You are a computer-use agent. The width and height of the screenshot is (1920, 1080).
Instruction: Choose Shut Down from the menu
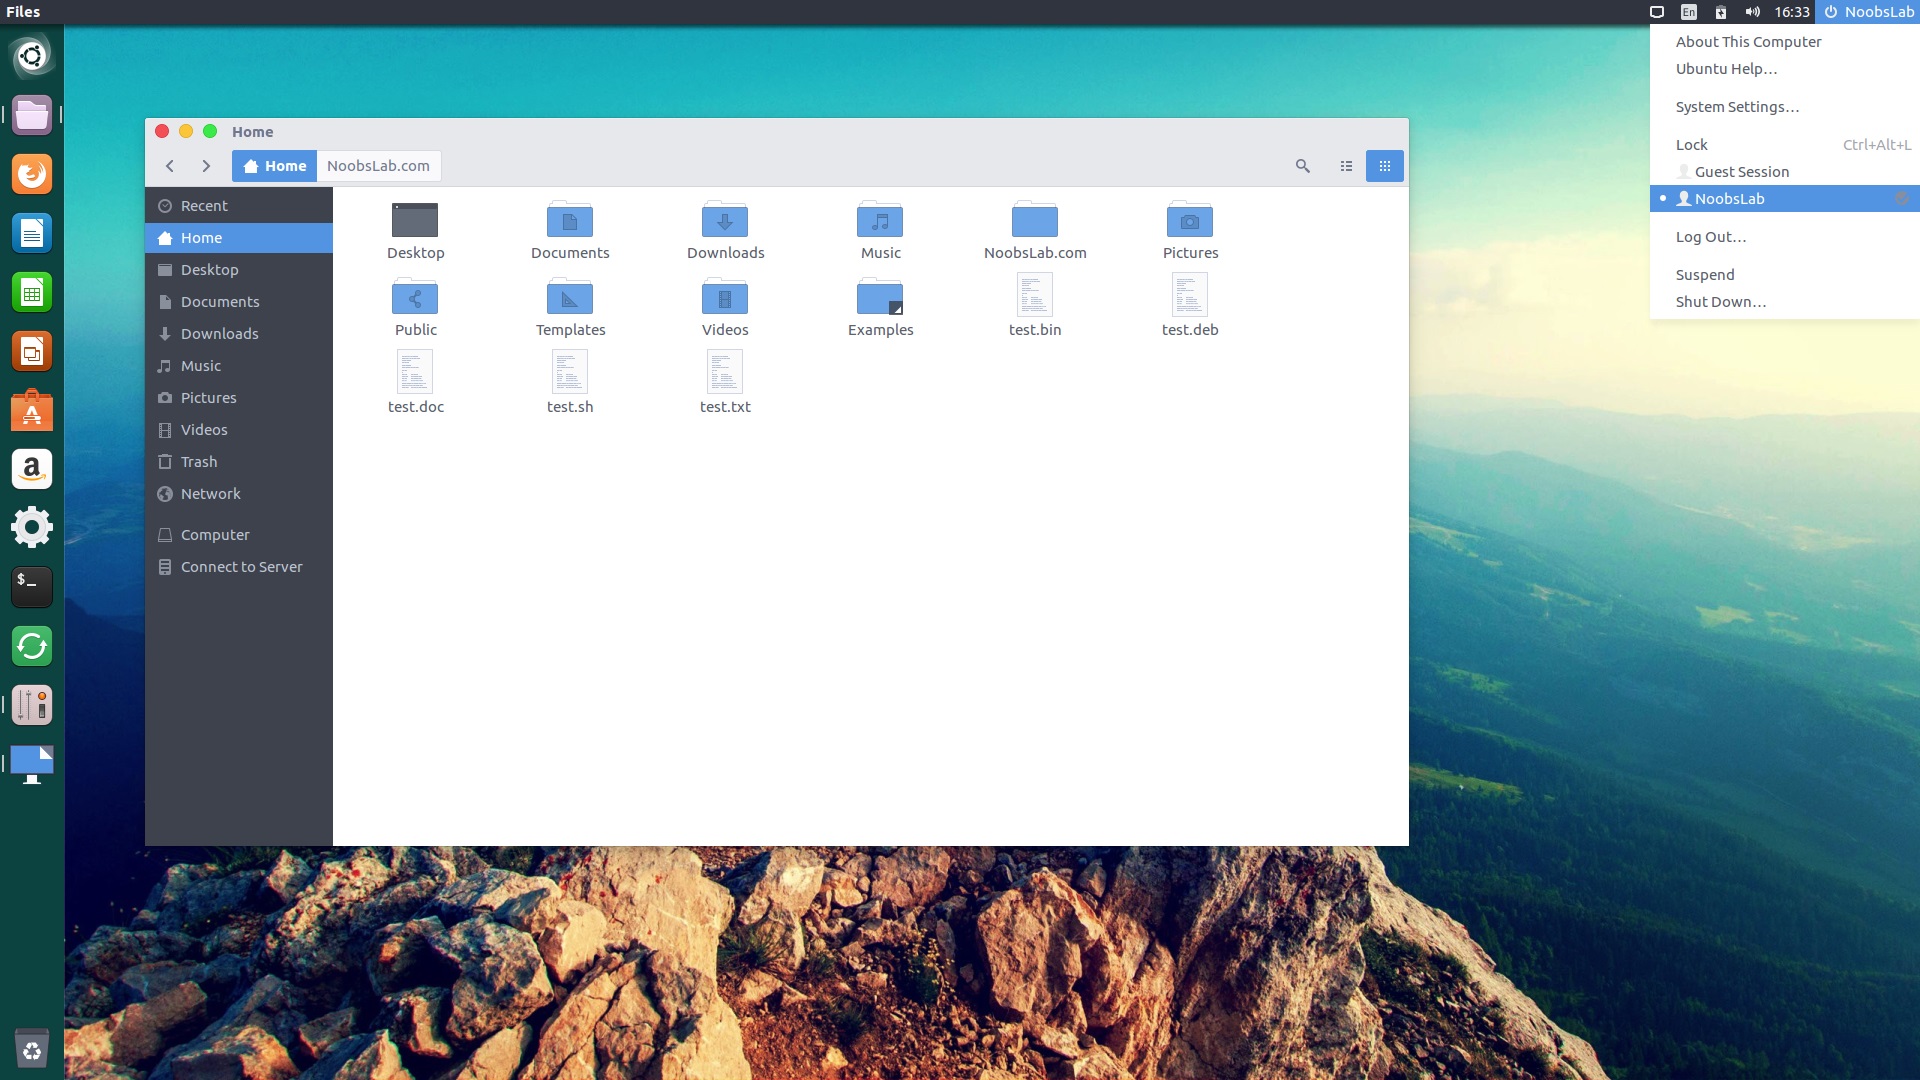[x=1720, y=302]
